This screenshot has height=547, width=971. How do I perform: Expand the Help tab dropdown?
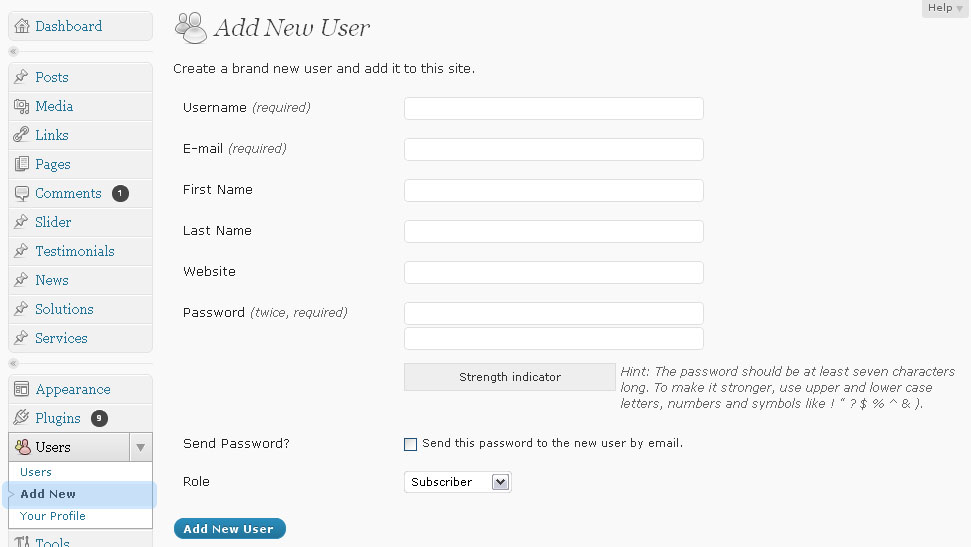(944, 8)
